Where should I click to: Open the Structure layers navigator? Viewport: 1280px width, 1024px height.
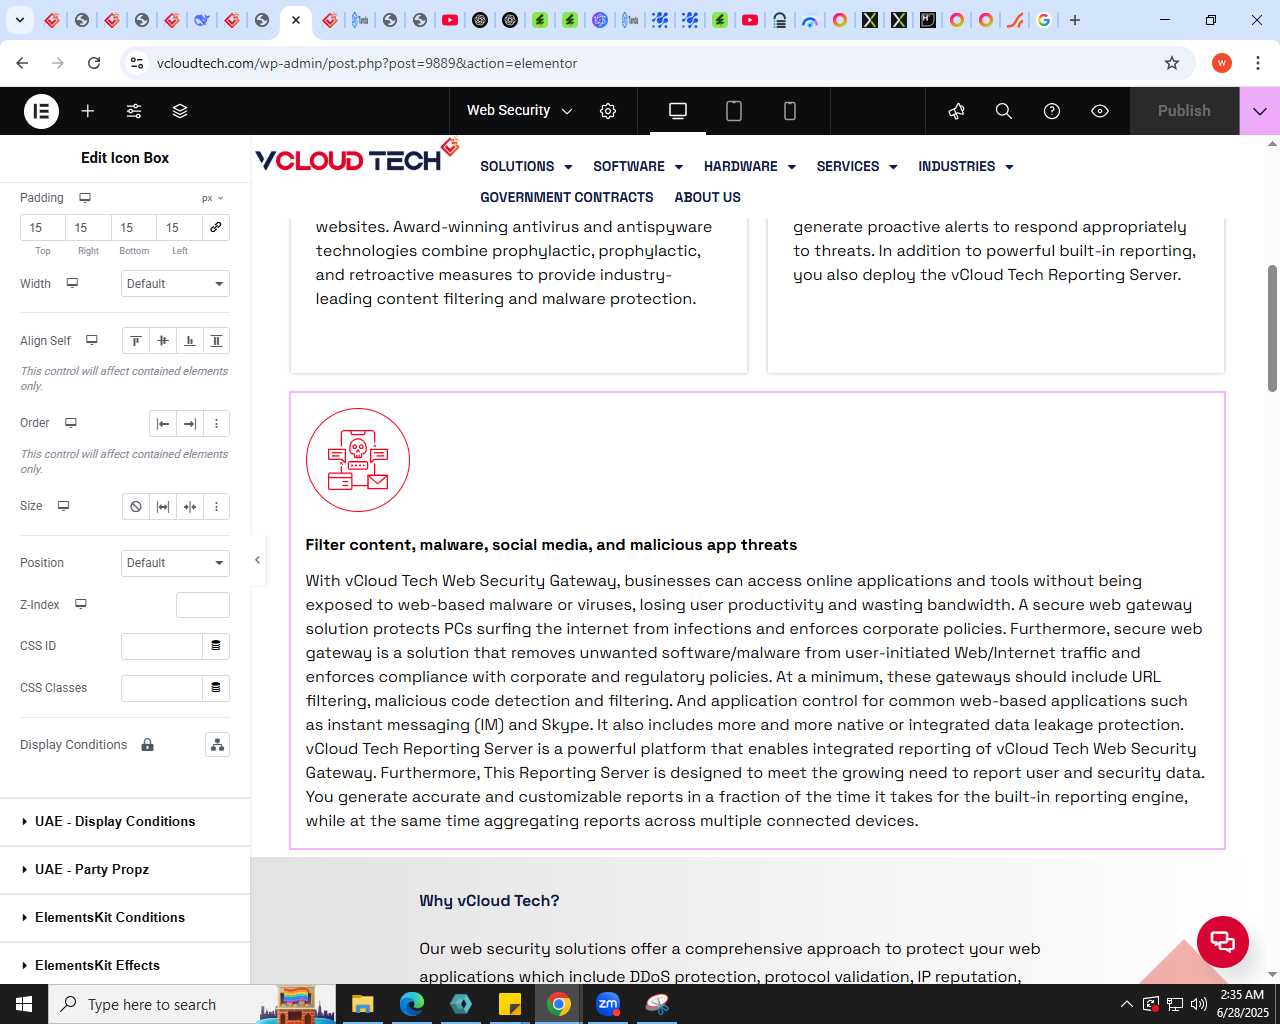pyautogui.click(x=180, y=111)
